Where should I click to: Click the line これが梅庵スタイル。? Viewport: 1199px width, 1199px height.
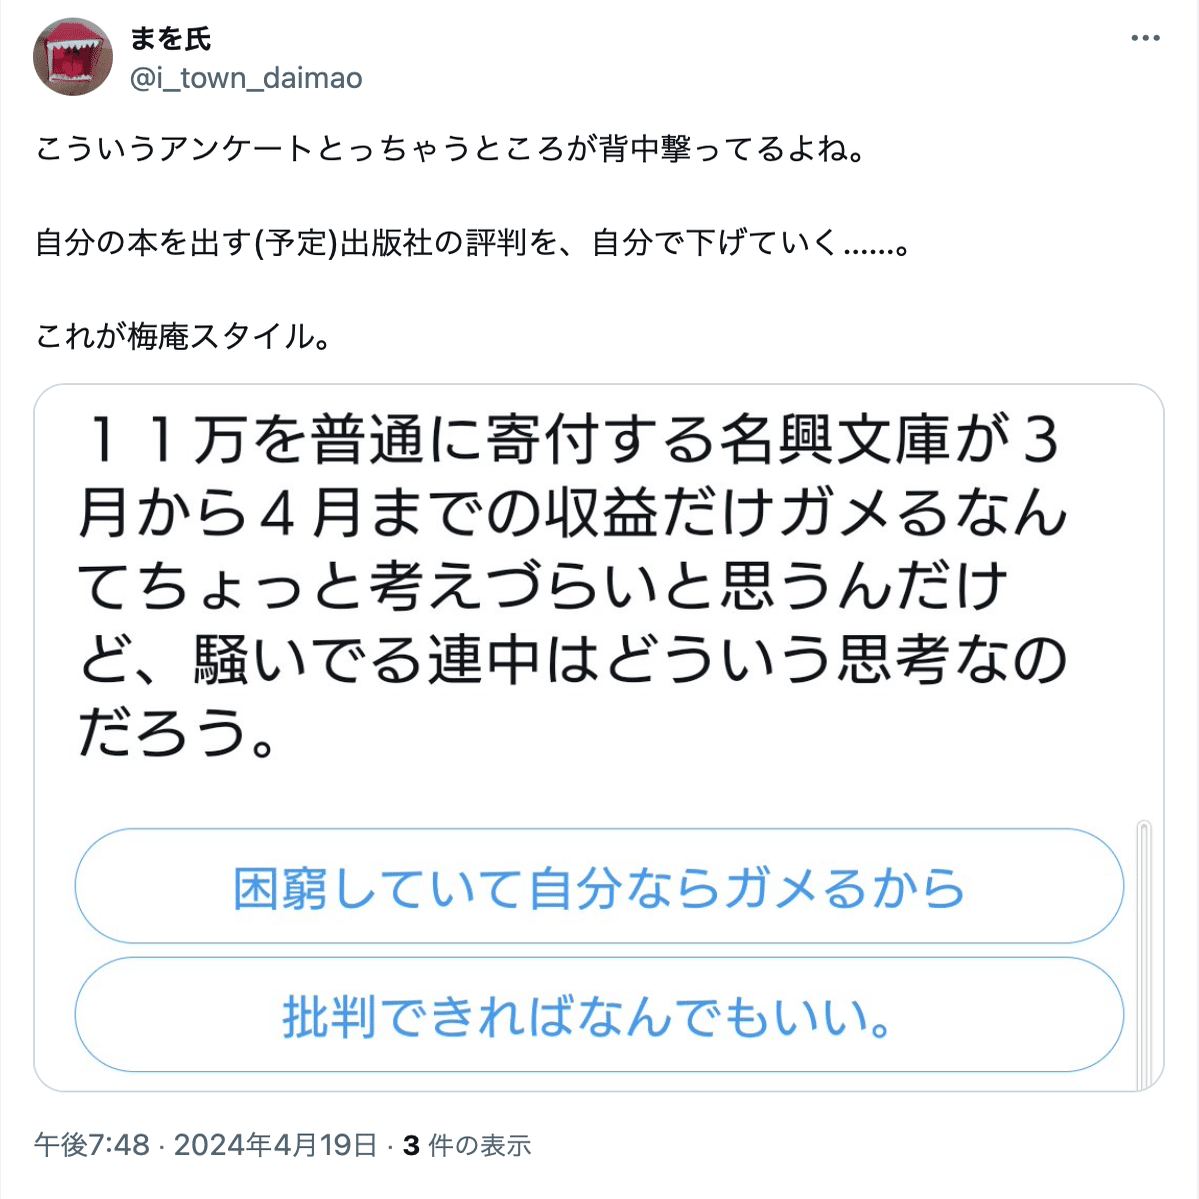[x=183, y=336]
